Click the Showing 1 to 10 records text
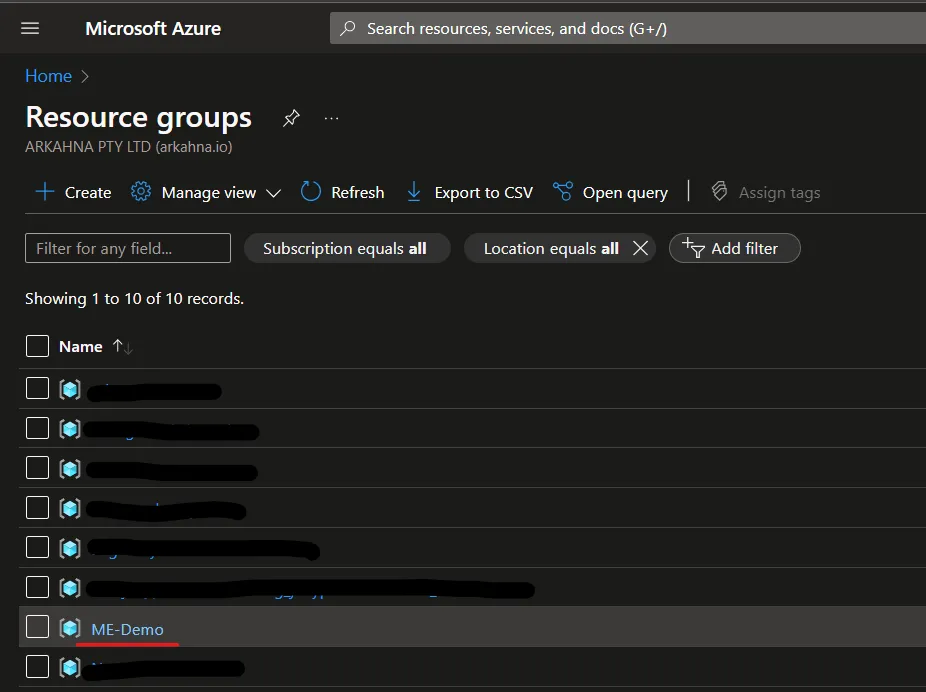Screen dimensions: 926x692 (x=134, y=299)
